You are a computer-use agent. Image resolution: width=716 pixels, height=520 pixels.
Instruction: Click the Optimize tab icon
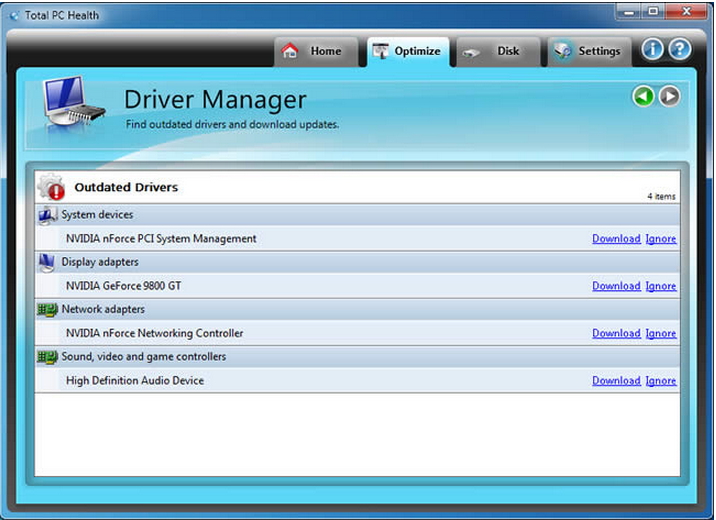click(x=380, y=51)
